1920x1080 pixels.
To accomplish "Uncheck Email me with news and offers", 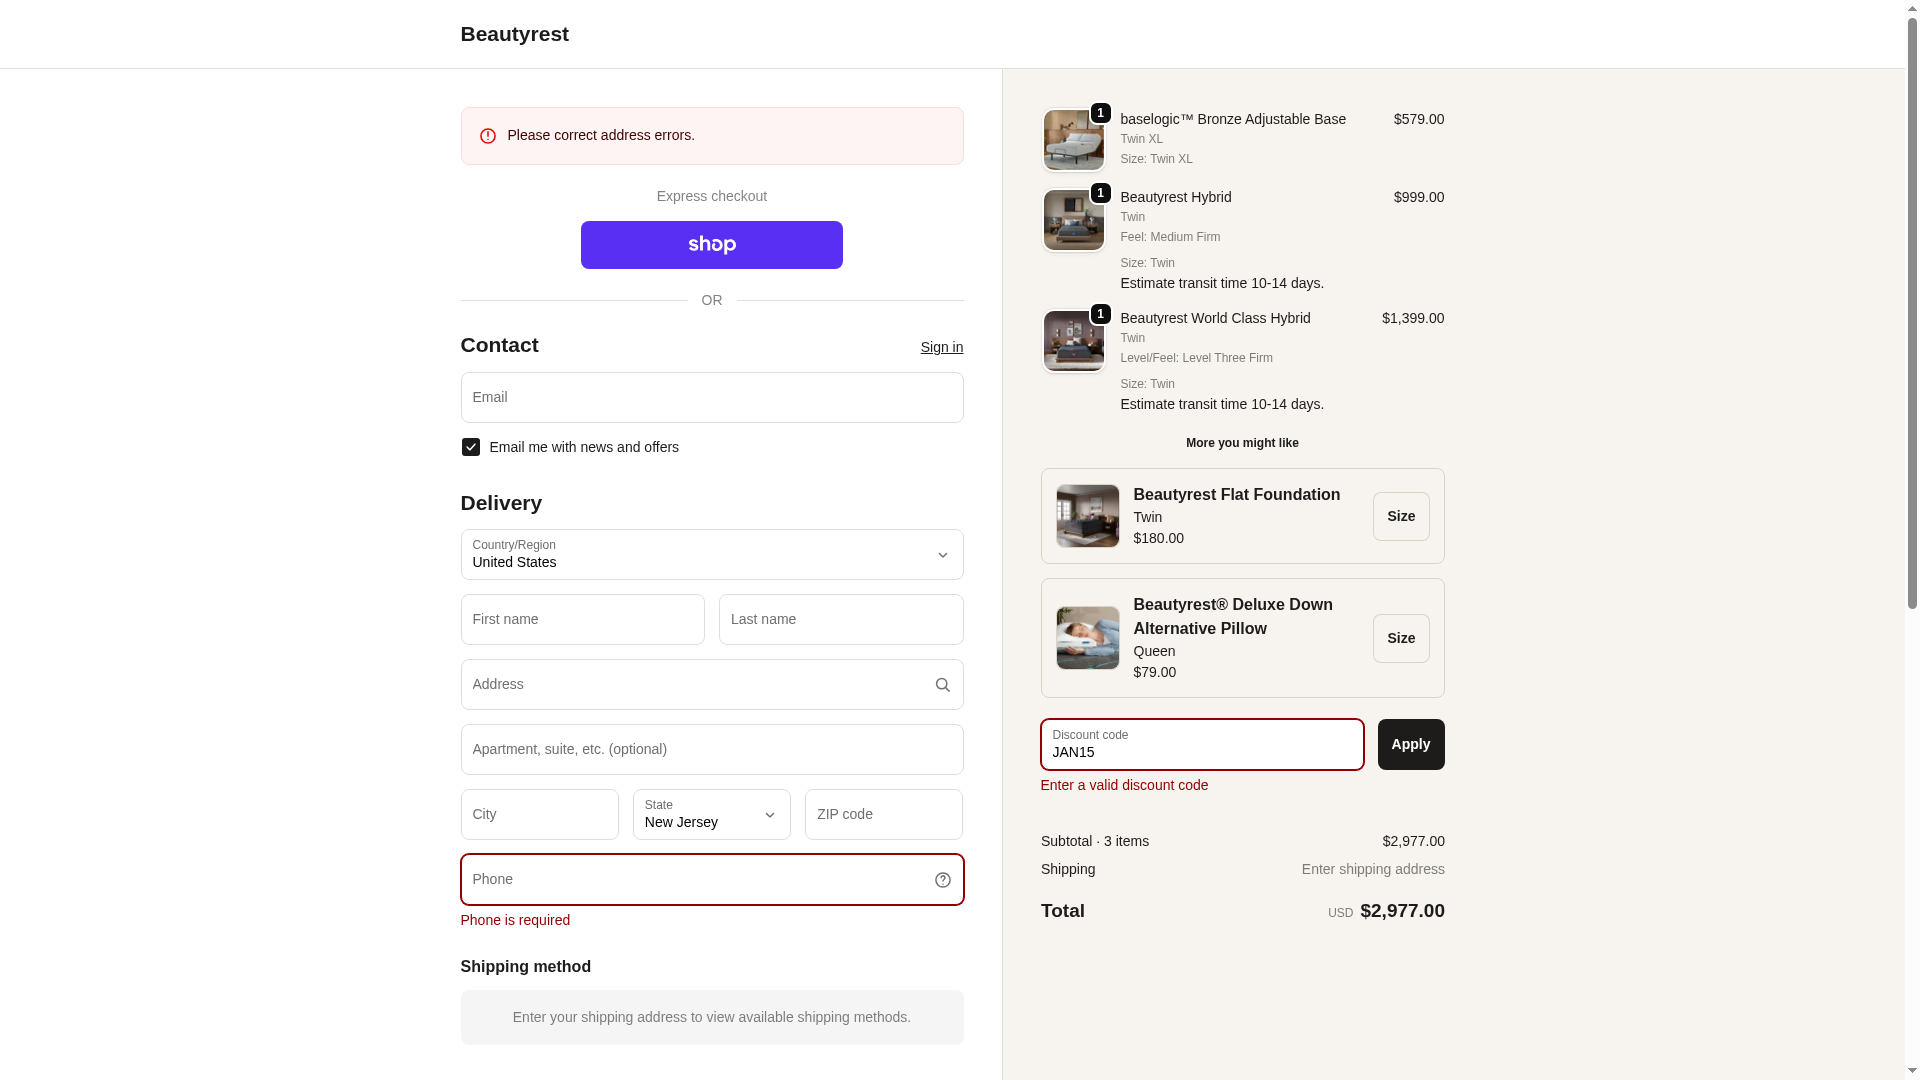I will (x=470, y=447).
